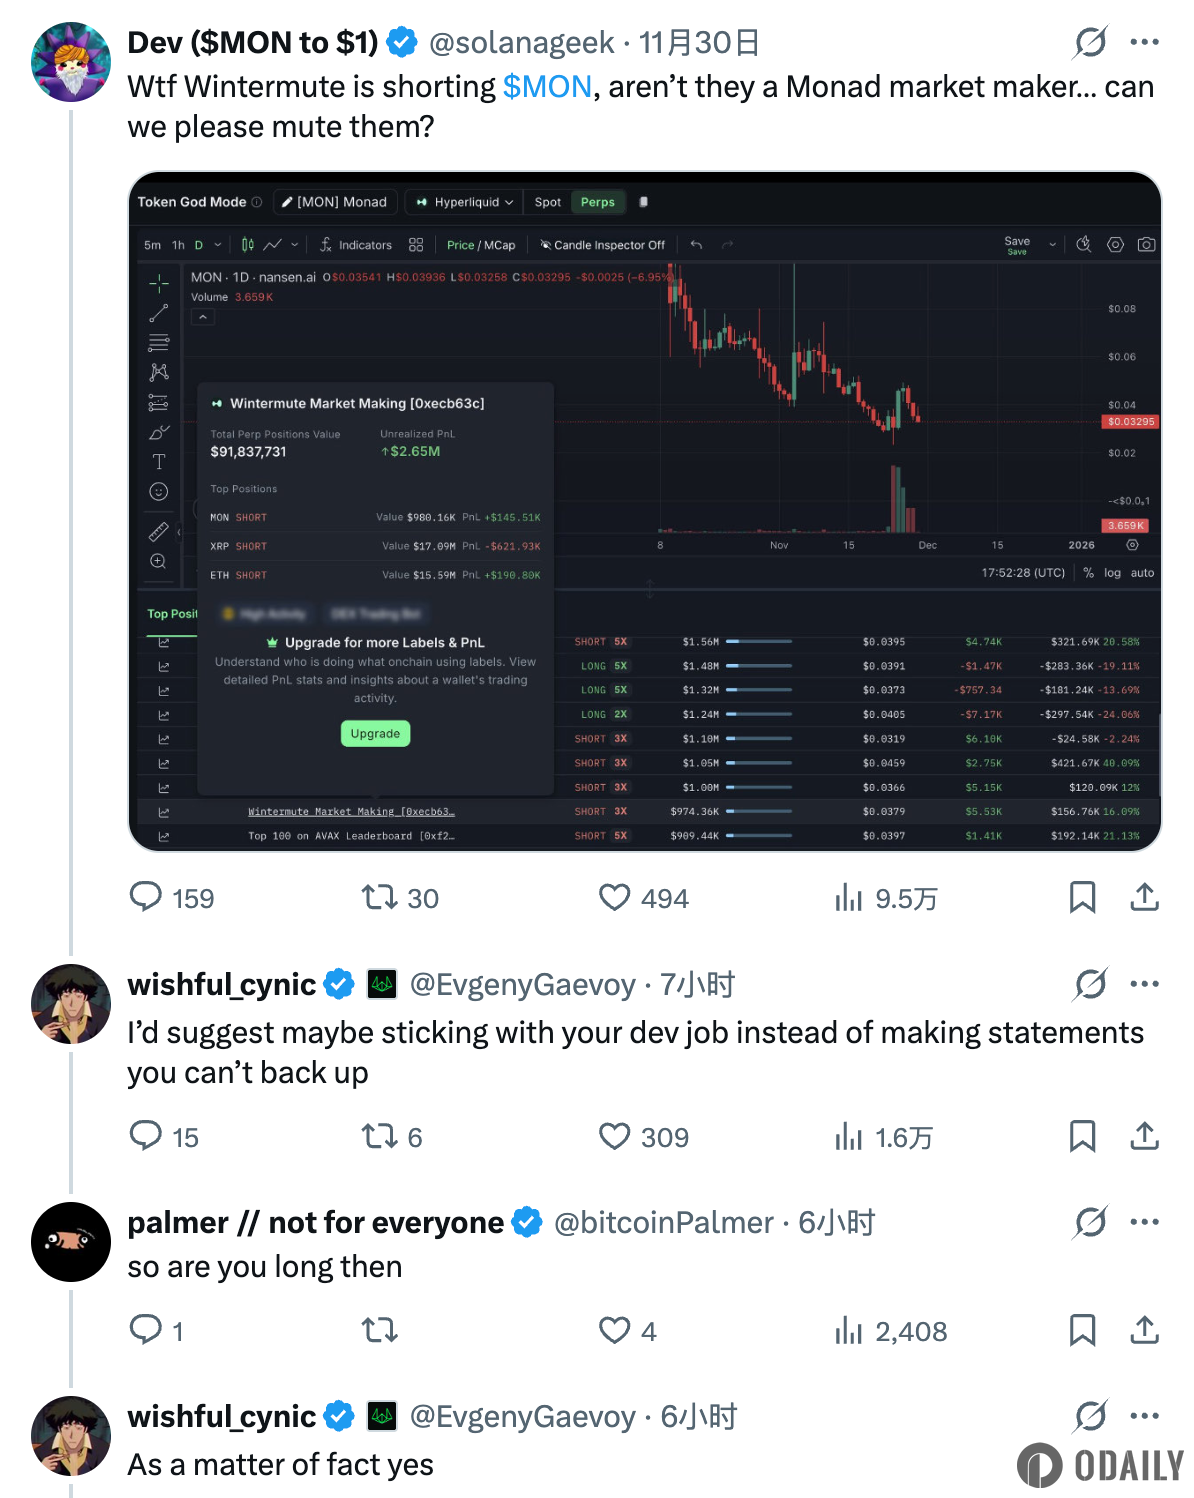Like Dev's tweet with 494 likes
This screenshot has height=1498, width=1194.
pyautogui.click(x=614, y=897)
